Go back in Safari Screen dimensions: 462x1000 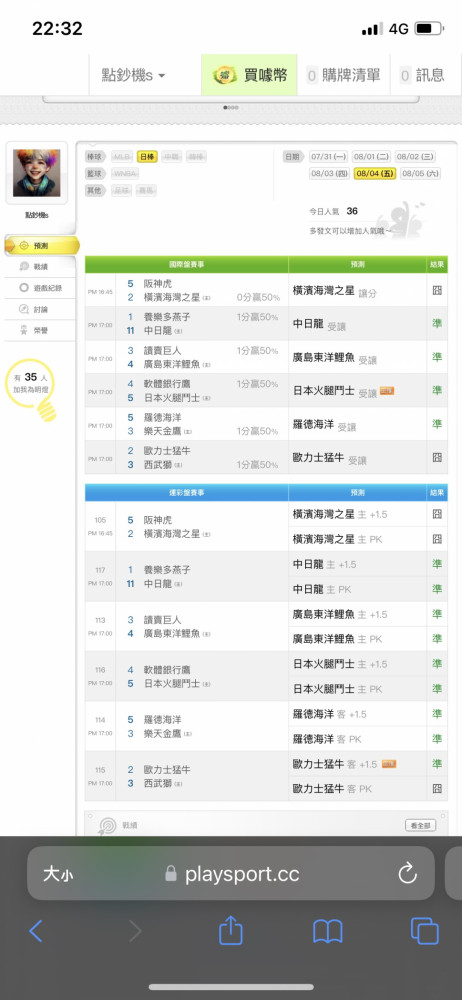click(36, 931)
